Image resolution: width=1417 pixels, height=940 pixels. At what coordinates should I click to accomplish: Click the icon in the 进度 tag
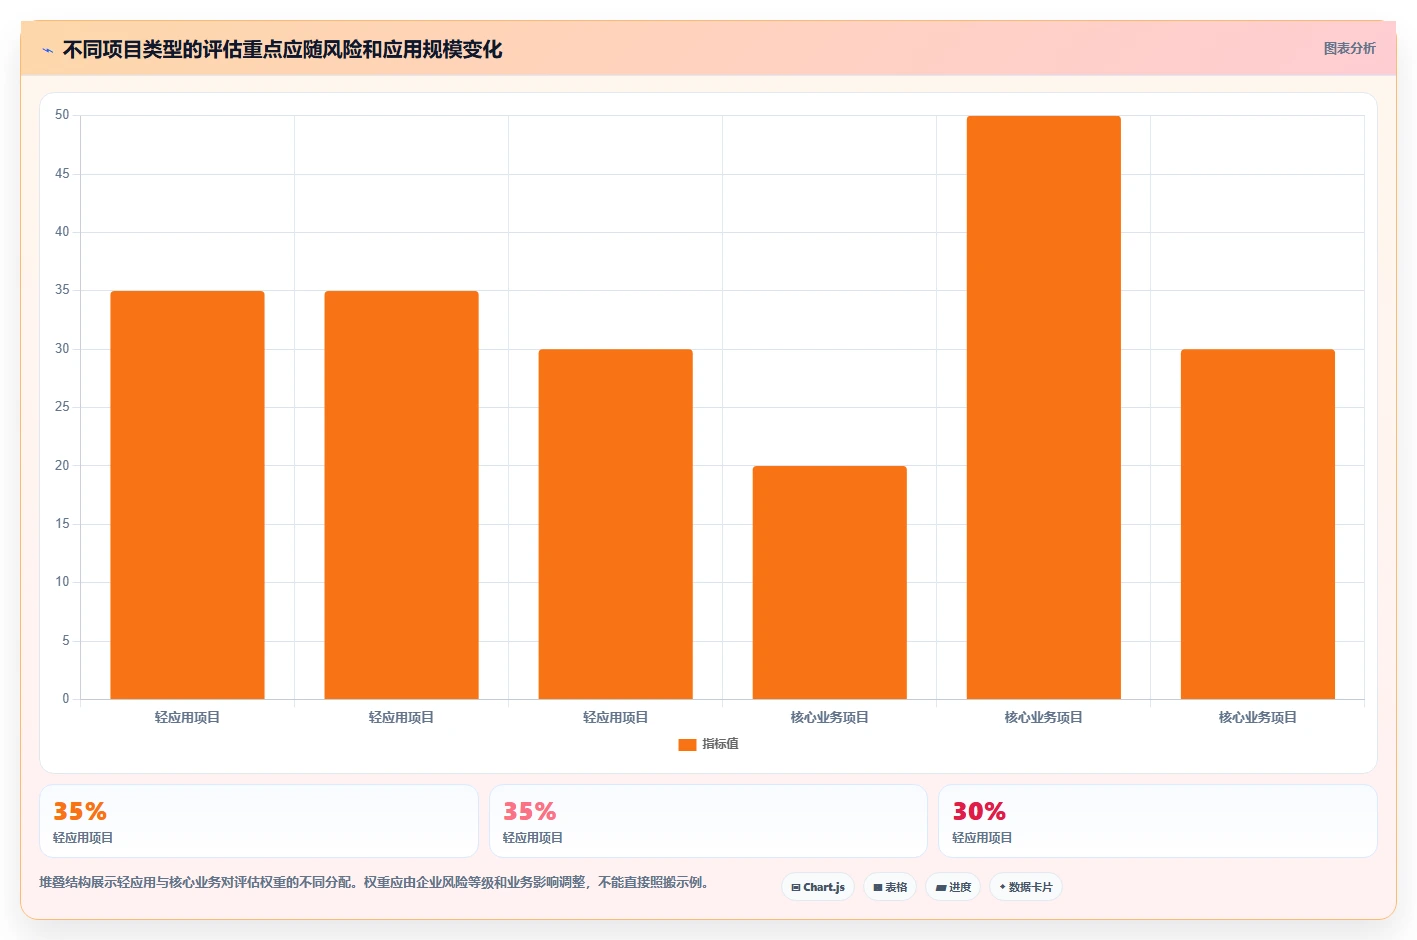(x=941, y=887)
